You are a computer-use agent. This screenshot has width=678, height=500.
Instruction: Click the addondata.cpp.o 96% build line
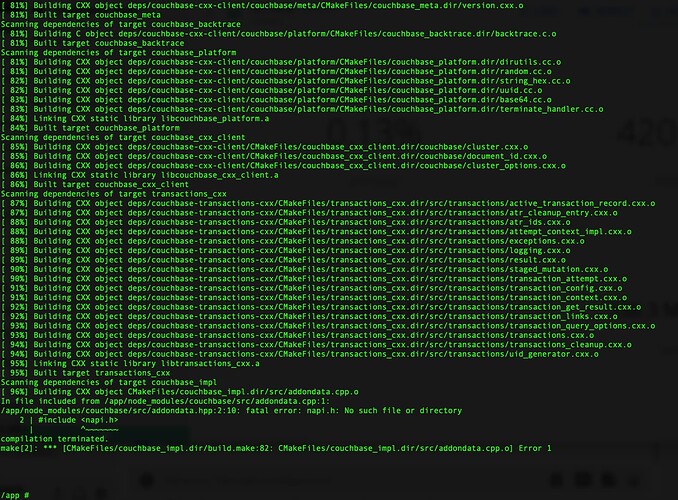(x=179, y=392)
